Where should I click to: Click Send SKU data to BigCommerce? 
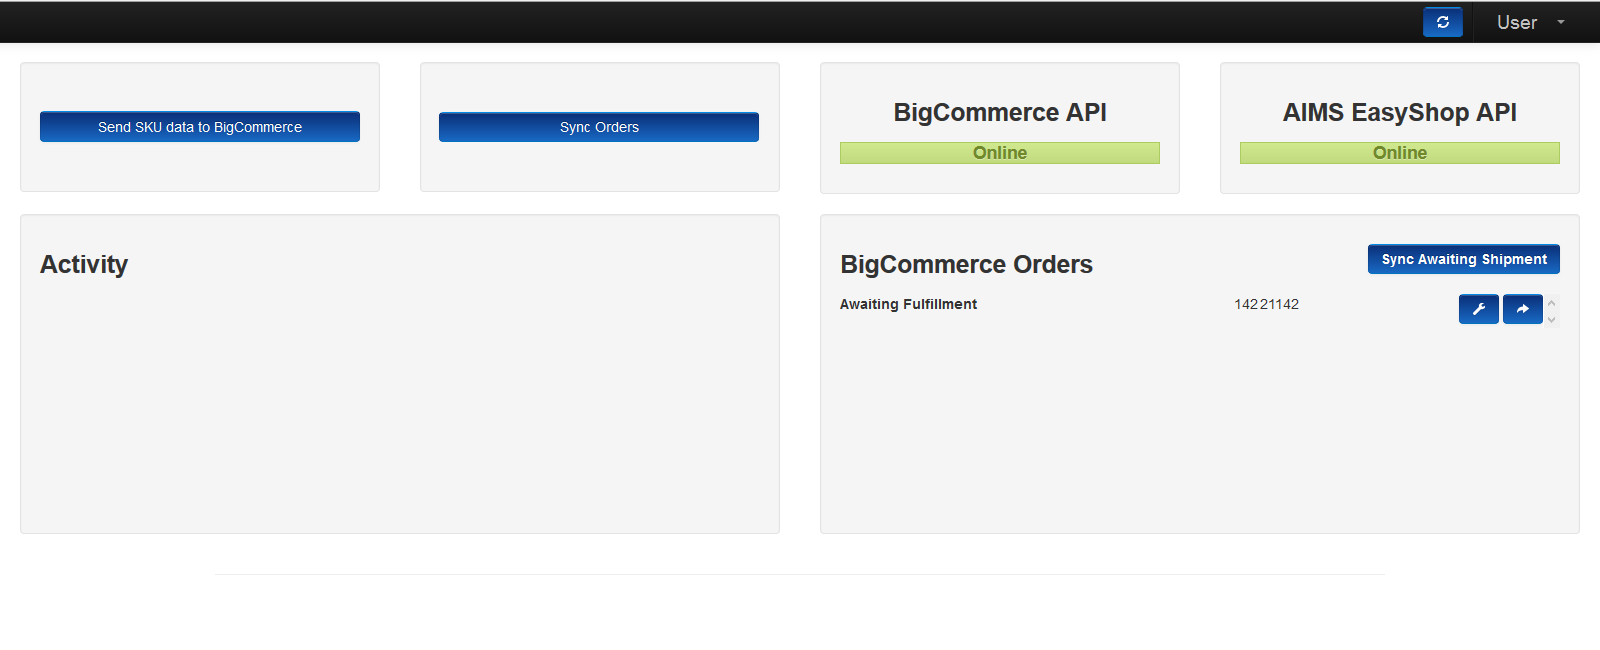coord(200,127)
